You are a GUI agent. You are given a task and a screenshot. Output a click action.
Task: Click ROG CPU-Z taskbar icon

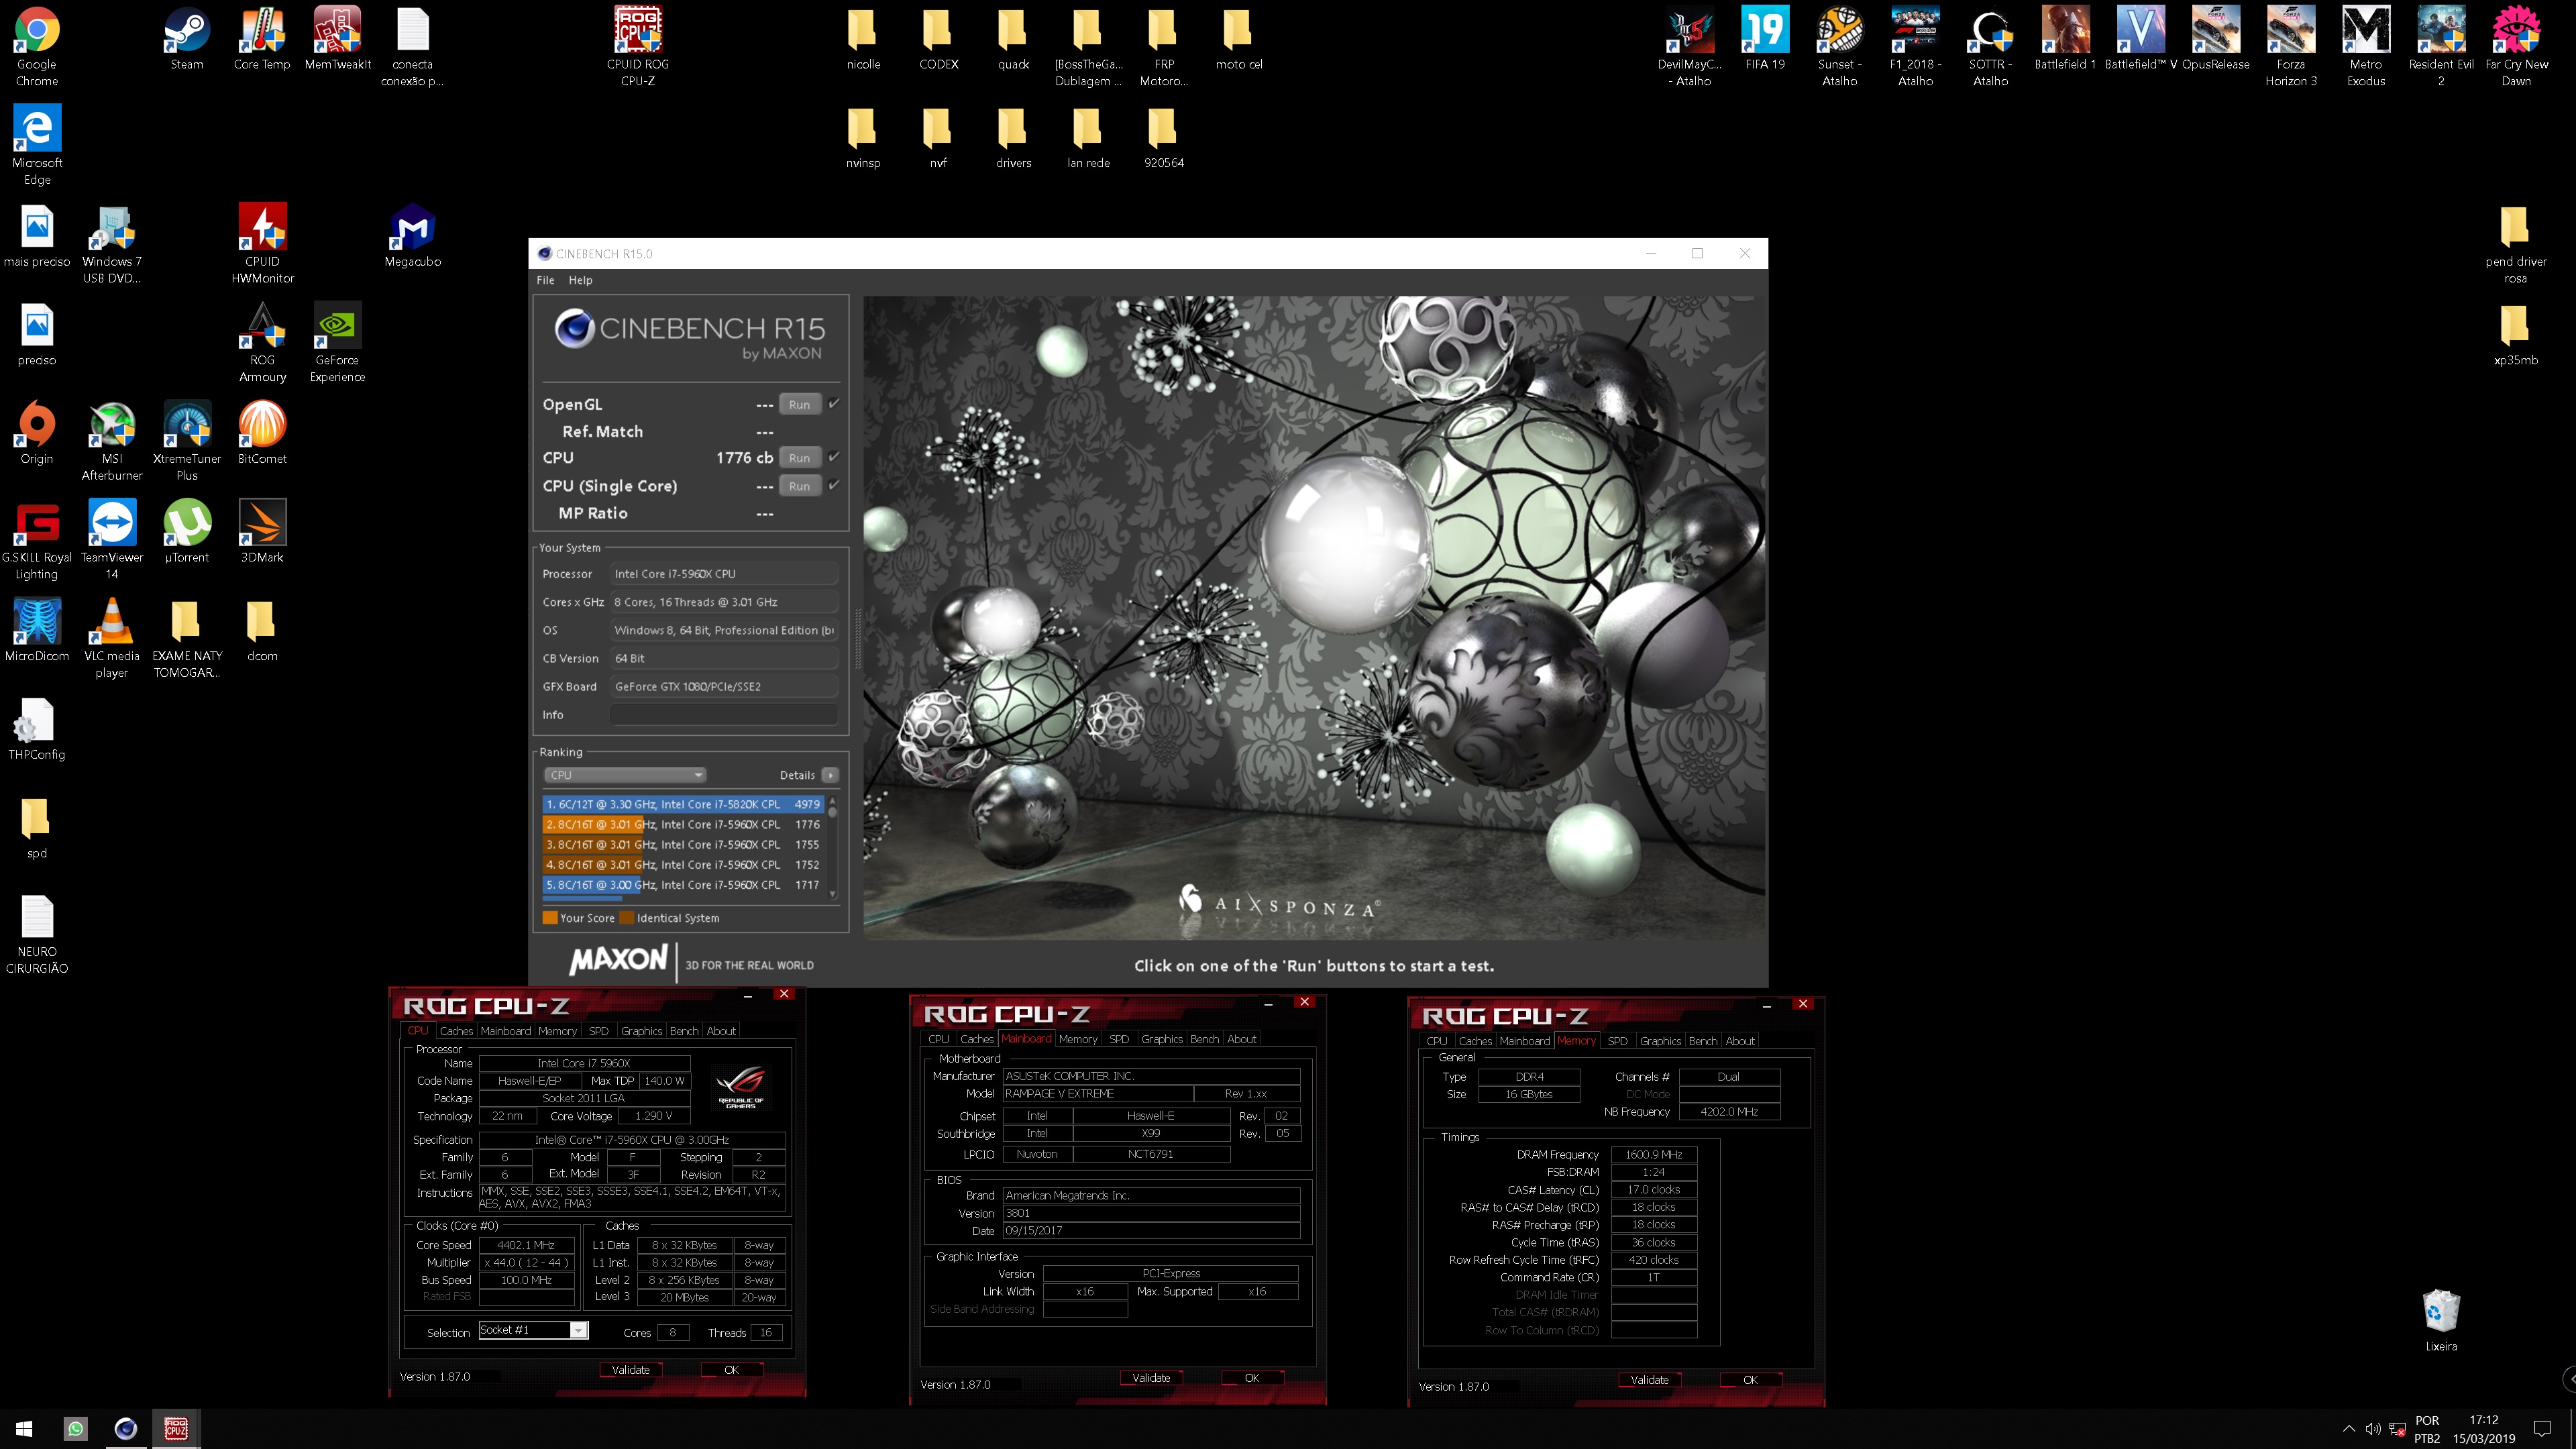pyautogui.click(x=176, y=1429)
